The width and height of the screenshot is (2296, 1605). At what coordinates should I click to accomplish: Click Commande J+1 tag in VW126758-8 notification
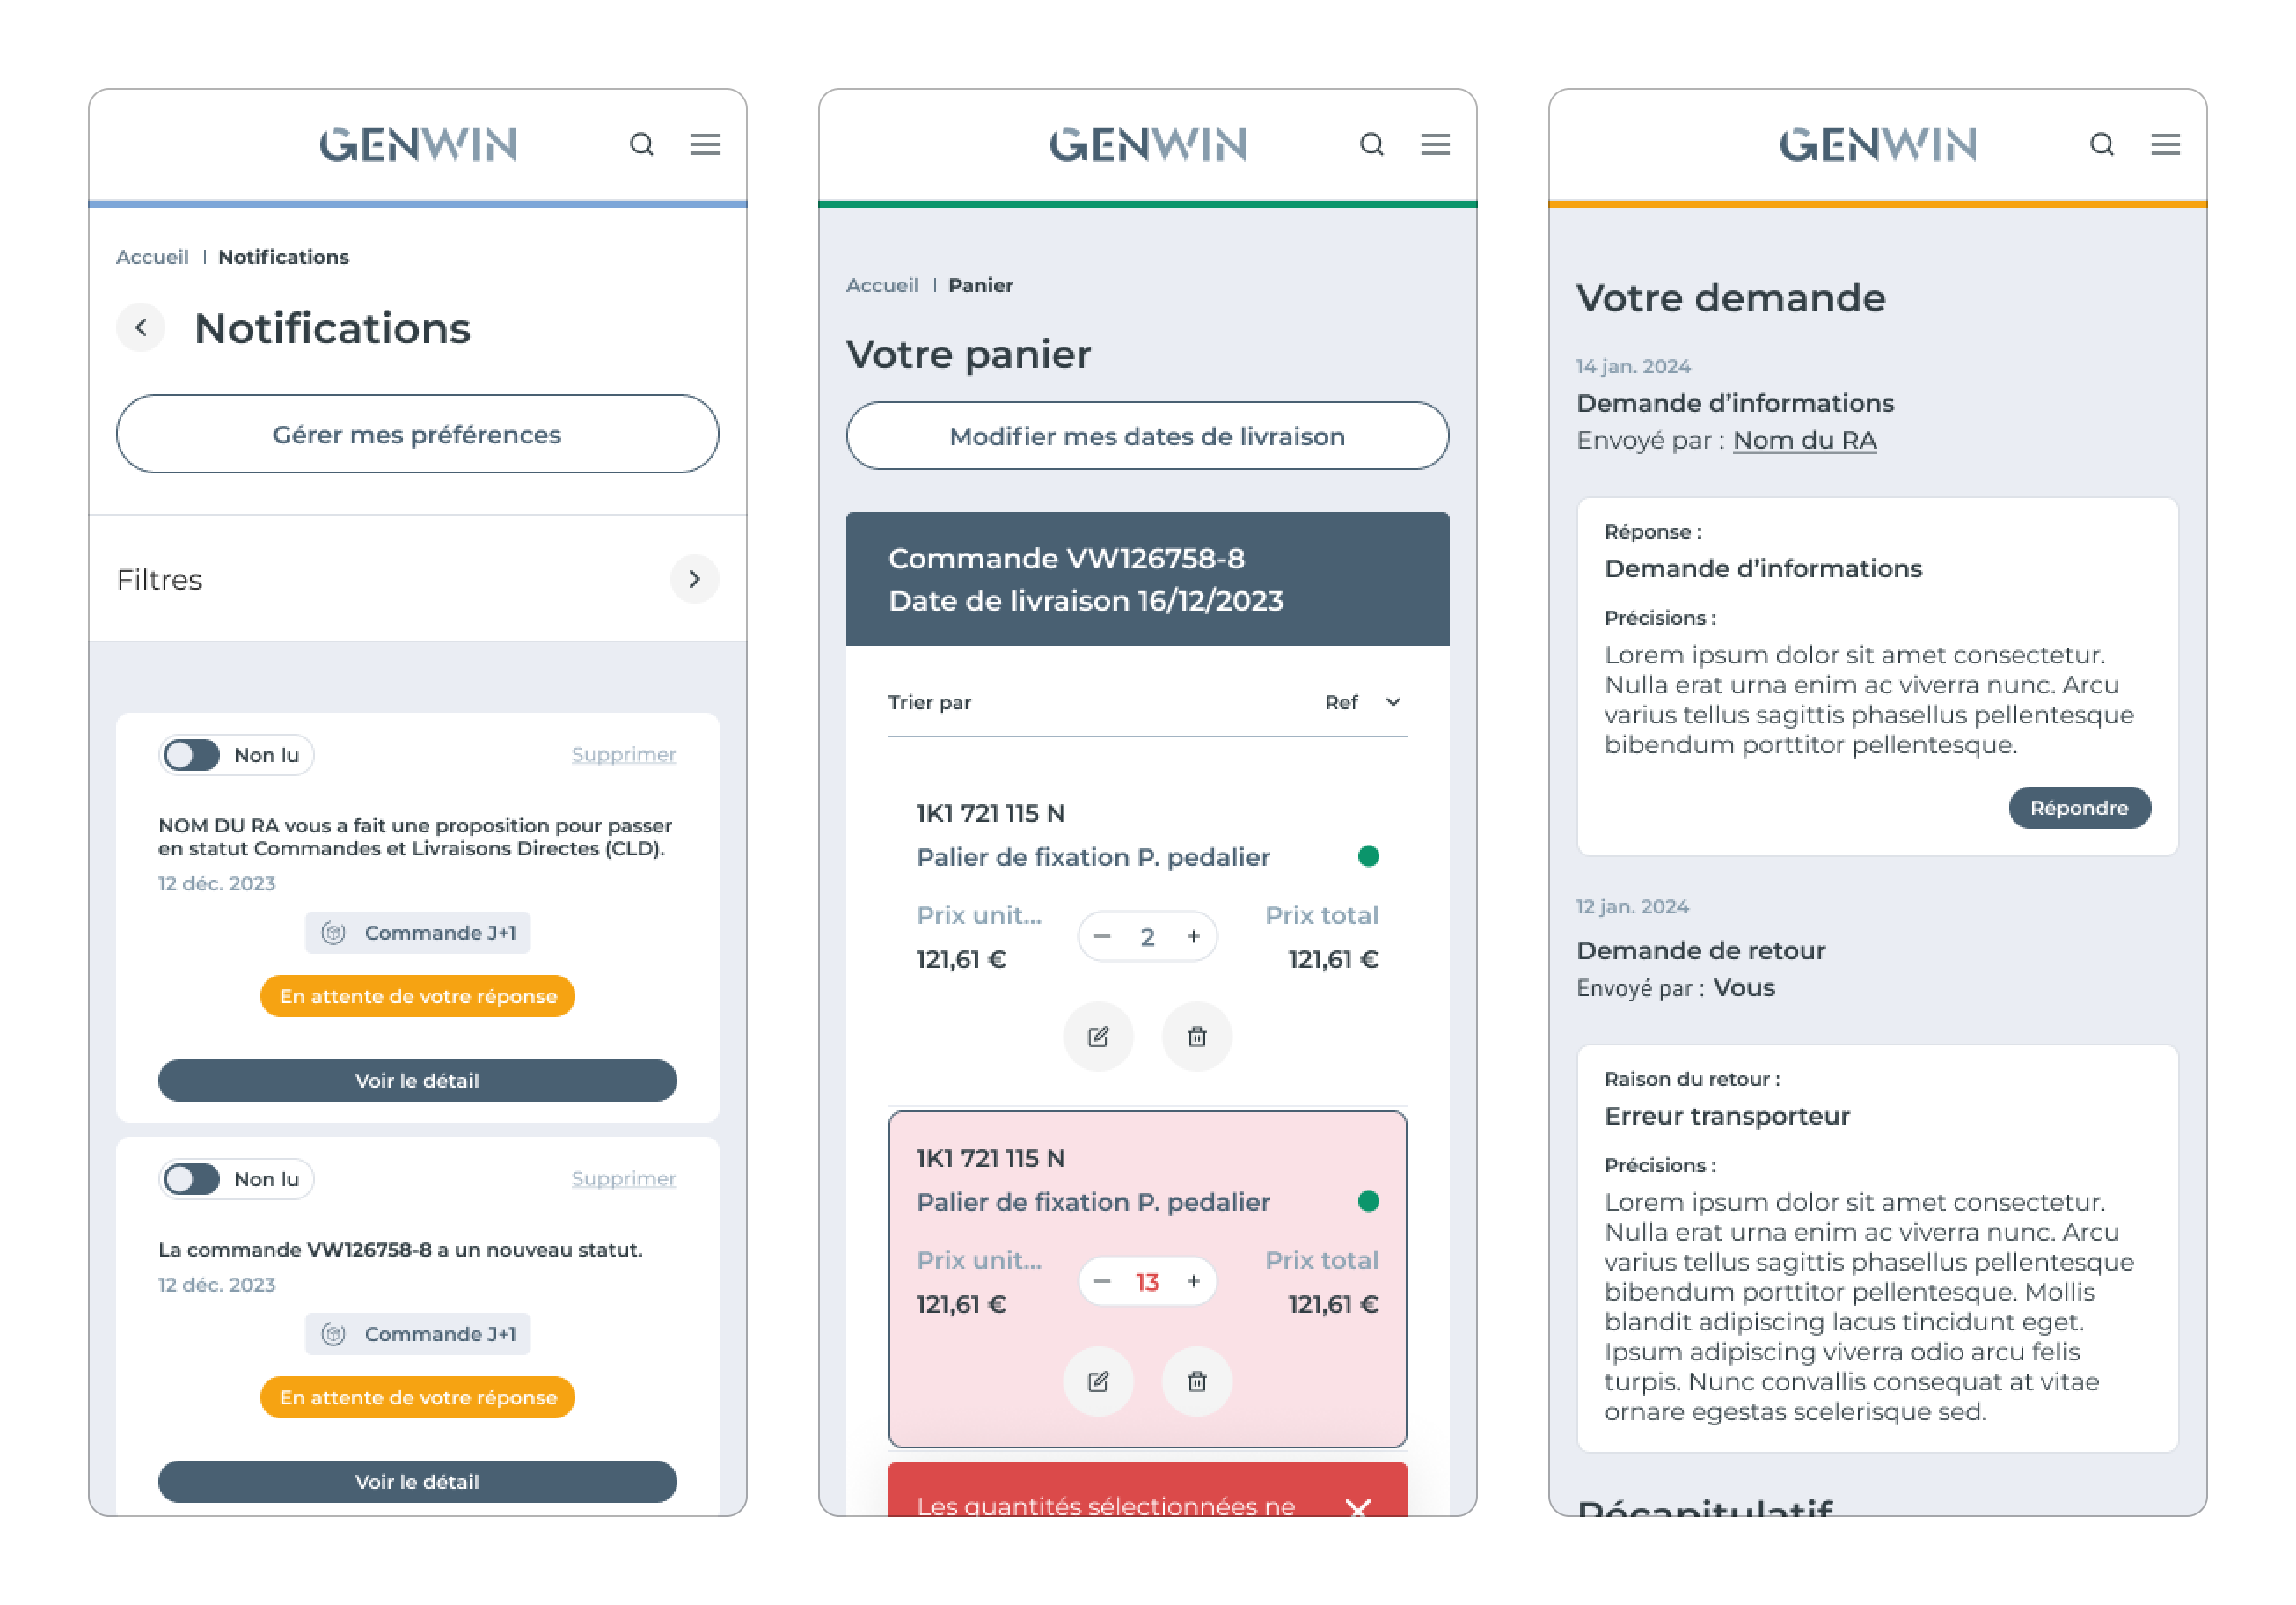(x=418, y=1333)
